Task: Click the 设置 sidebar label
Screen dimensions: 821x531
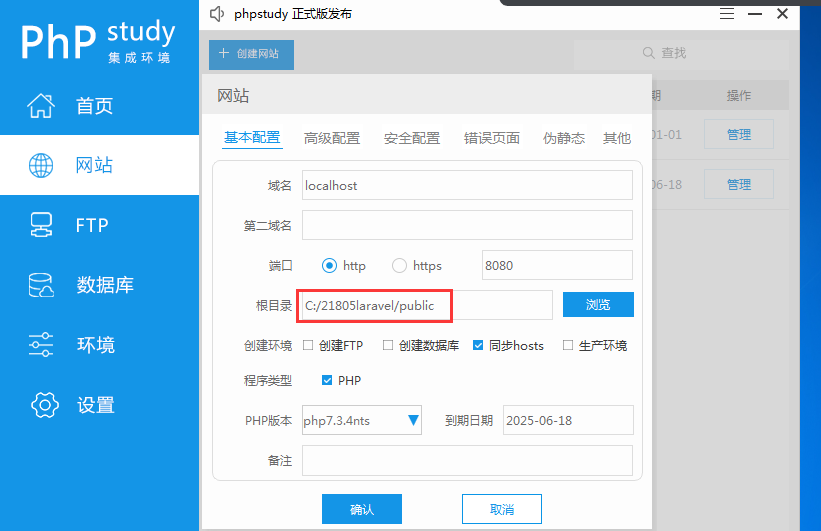Action: [x=95, y=405]
